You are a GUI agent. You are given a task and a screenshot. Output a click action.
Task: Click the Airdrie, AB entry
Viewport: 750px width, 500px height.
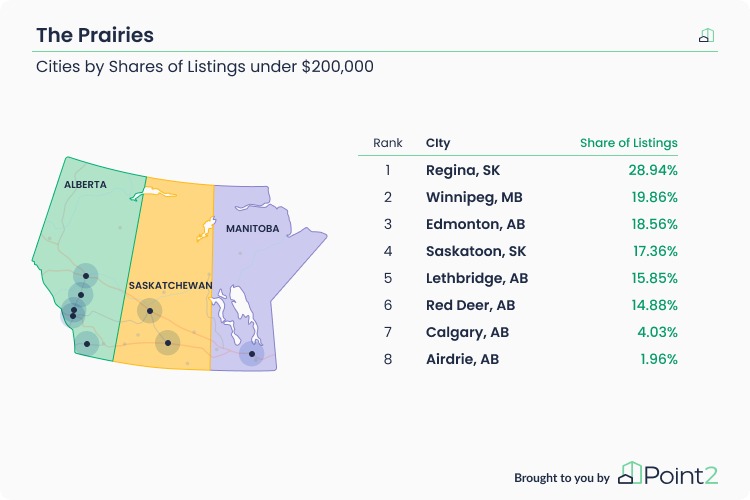[462, 359]
